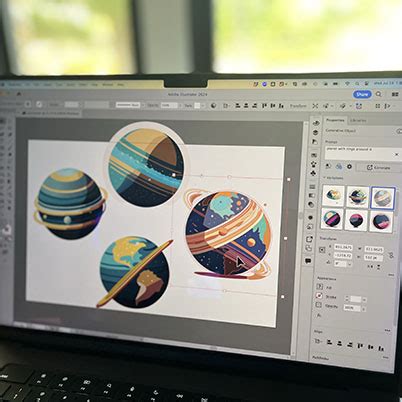Screen dimensions: 402x402
Task: Open the Asset Export panel icon in the dock
Action: point(309,239)
